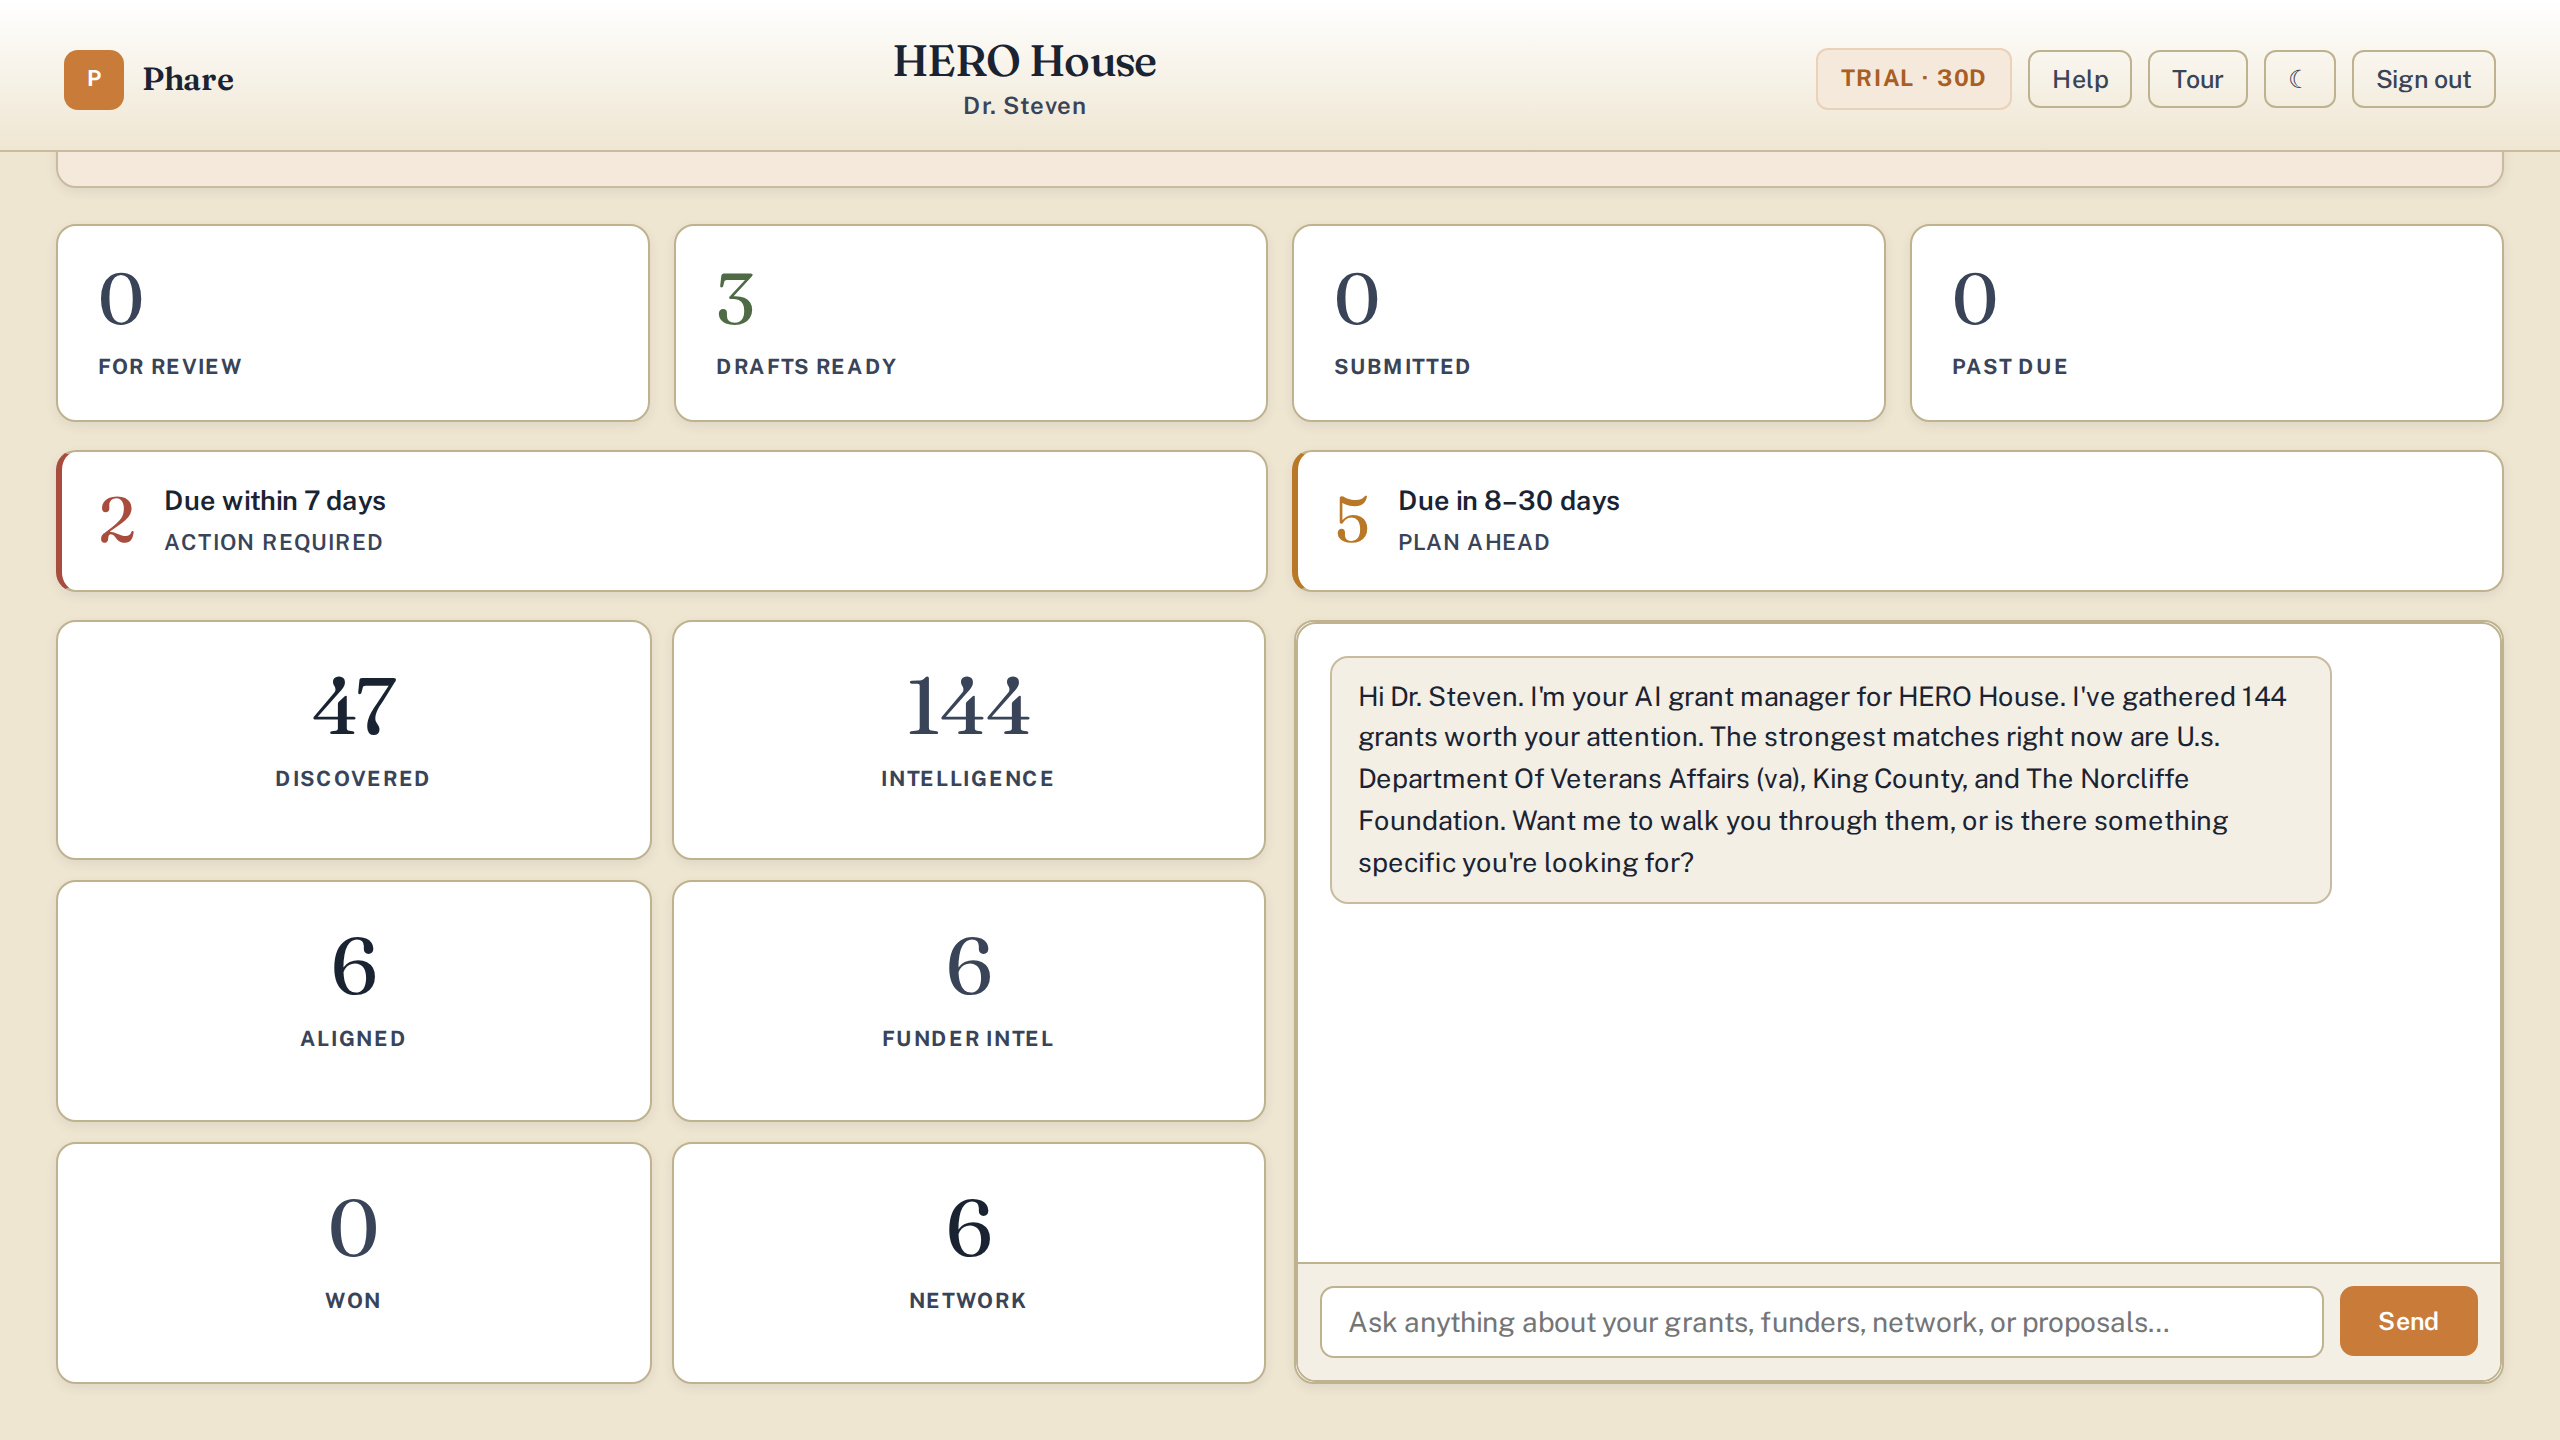Open the Intelligence tile
2560x1440 pixels.
click(969, 740)
